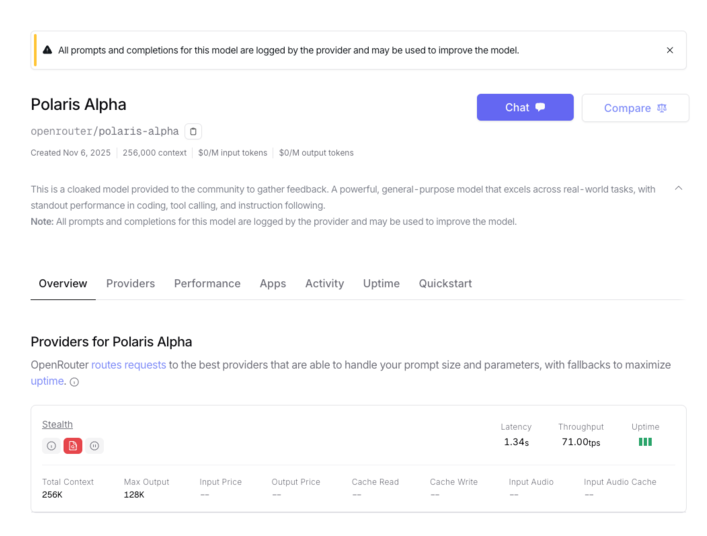Copy the openrouter/polaris-alpha model slug
The height and width of the screenshot is (536, 707).
pos(194,131)
